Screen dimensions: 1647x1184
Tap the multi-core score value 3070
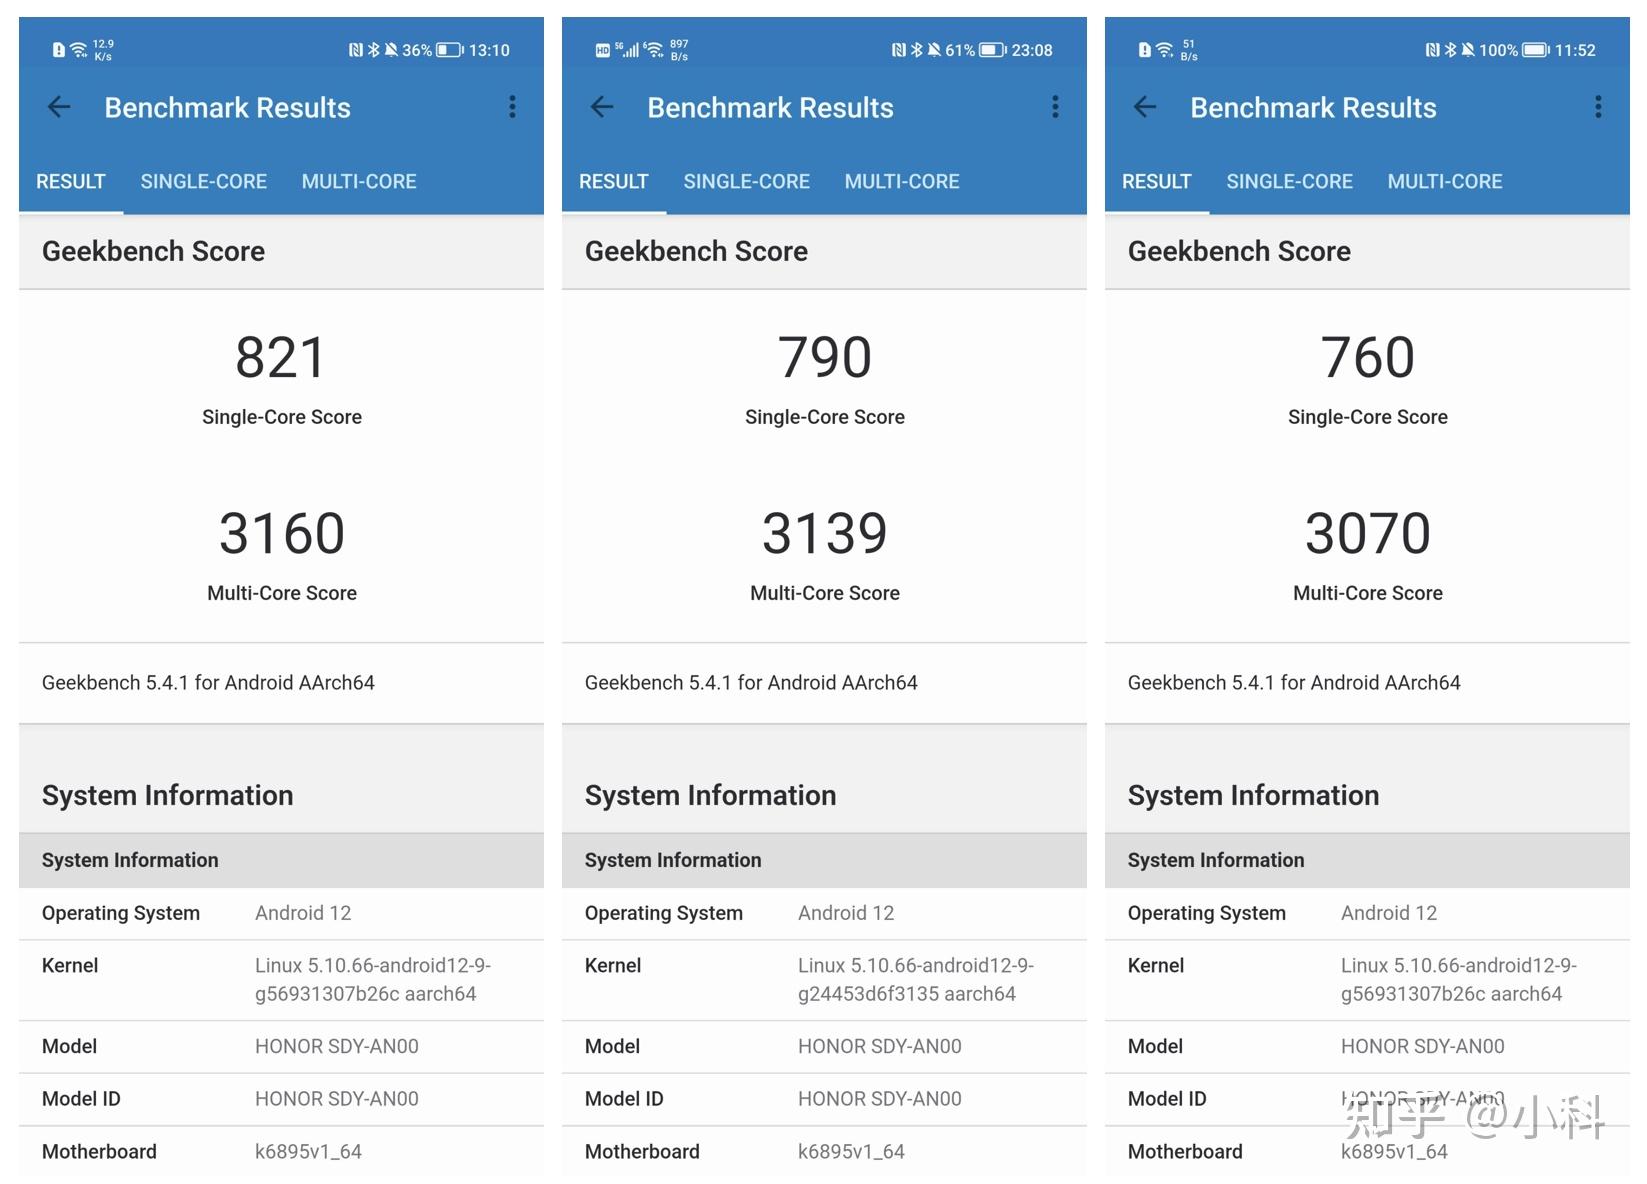point(1368,533)
